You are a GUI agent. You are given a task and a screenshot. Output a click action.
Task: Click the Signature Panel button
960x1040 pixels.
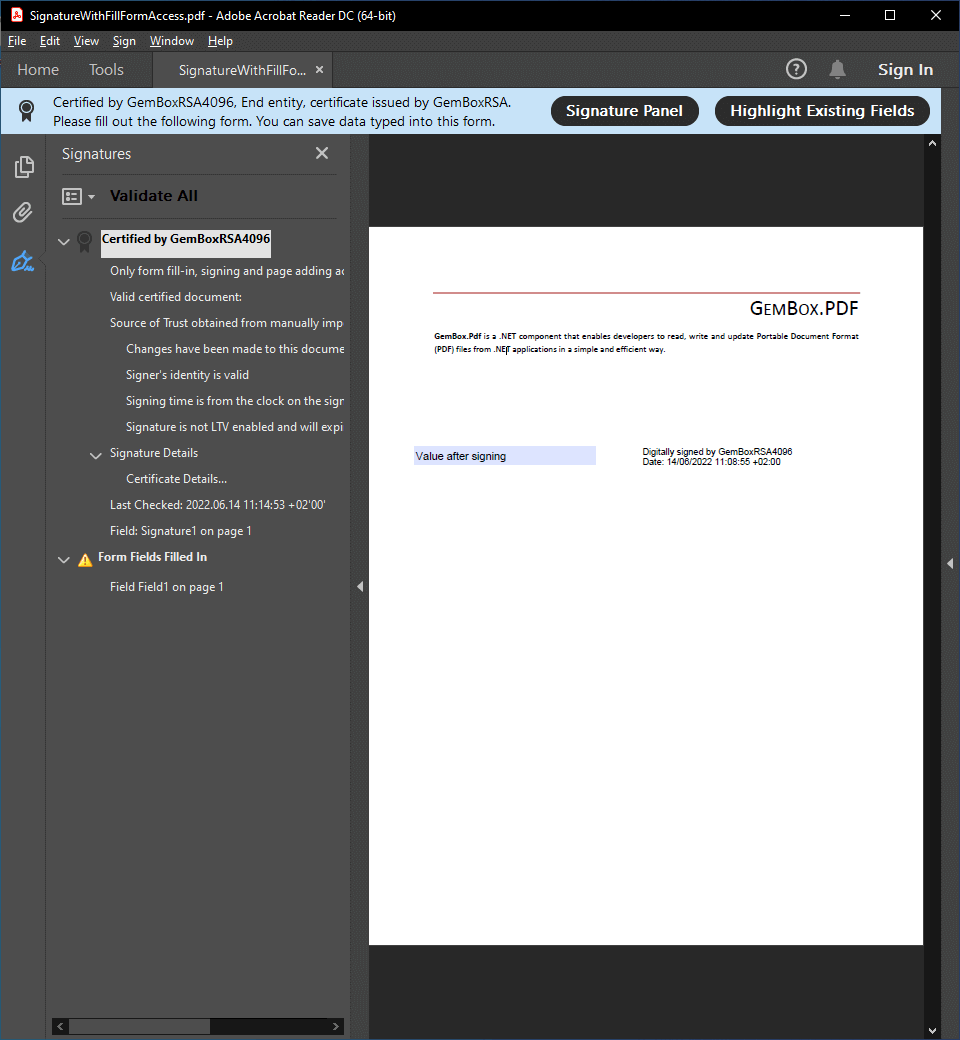624,111
